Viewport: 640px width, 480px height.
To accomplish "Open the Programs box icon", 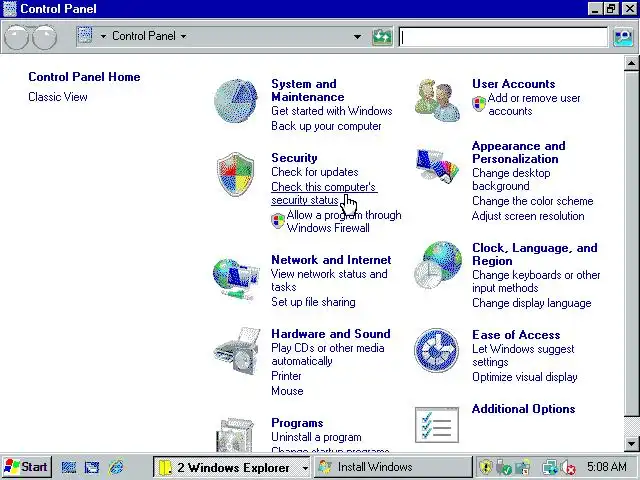I will pos(235,435).
